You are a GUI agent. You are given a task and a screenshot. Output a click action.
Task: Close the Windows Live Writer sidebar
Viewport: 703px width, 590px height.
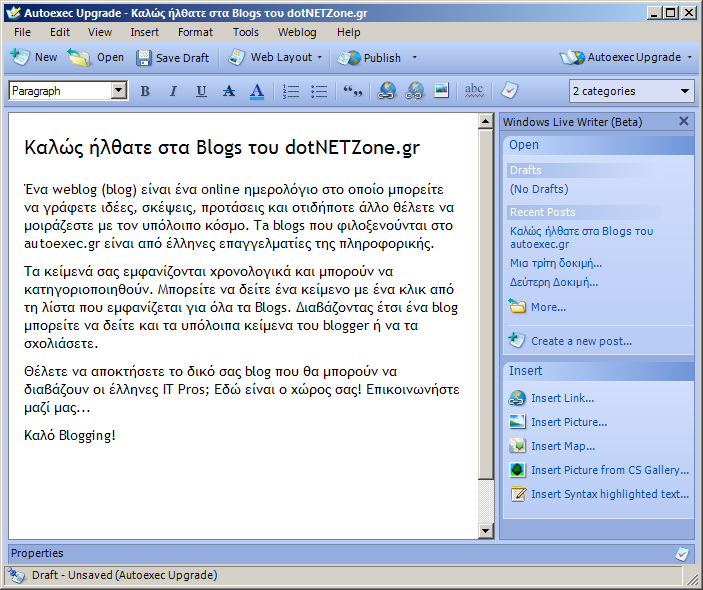[x=684, y=121]
